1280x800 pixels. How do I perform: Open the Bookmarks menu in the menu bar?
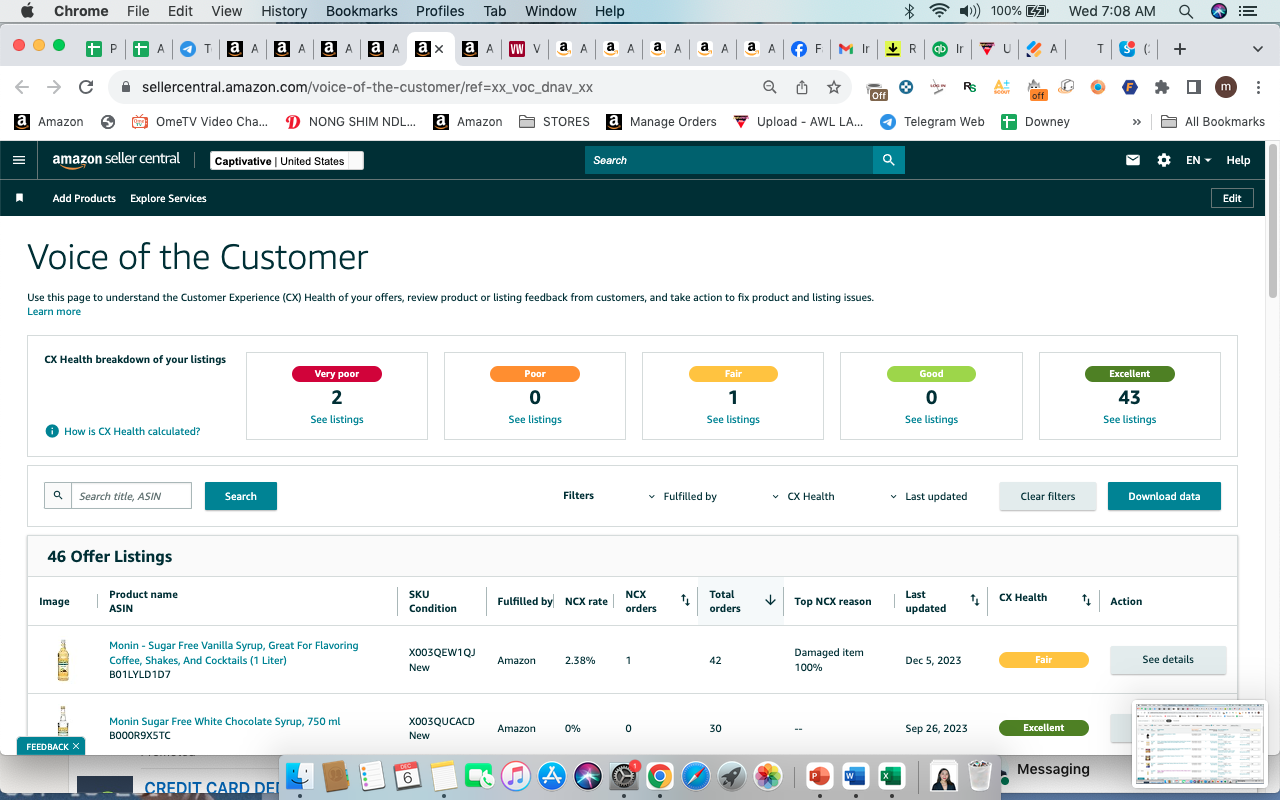[362, 11]
